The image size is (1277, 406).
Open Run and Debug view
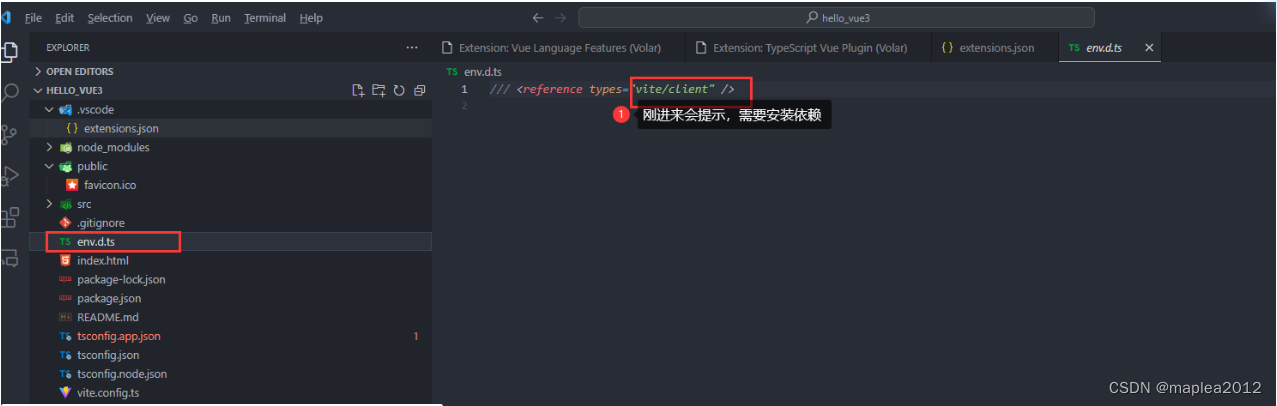(x=10, y=176)
